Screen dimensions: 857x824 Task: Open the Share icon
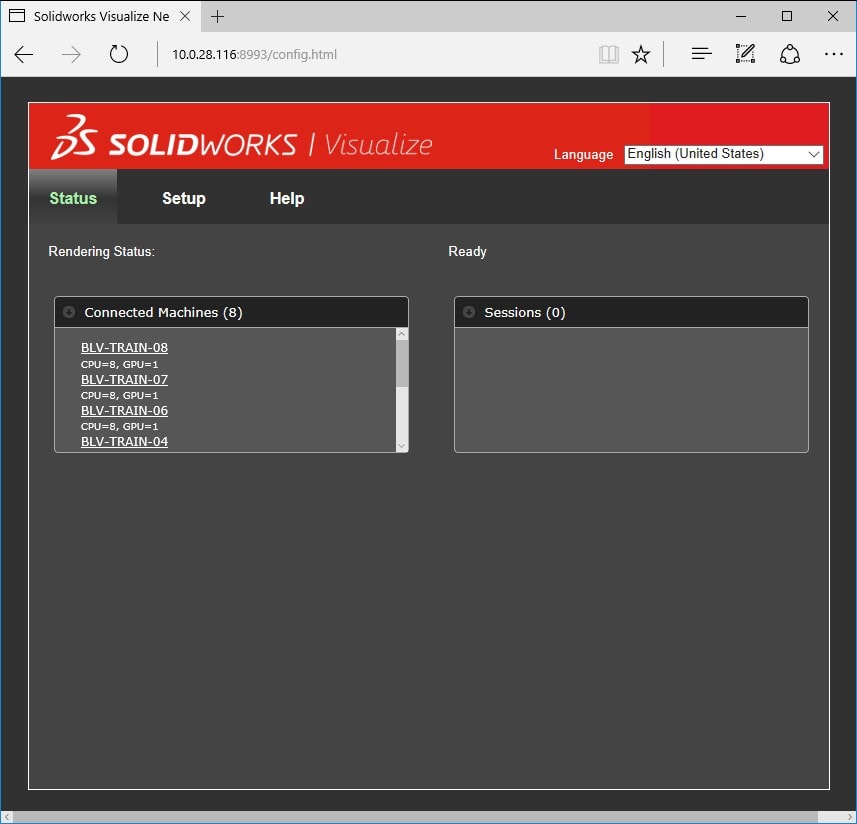(790, 54)
